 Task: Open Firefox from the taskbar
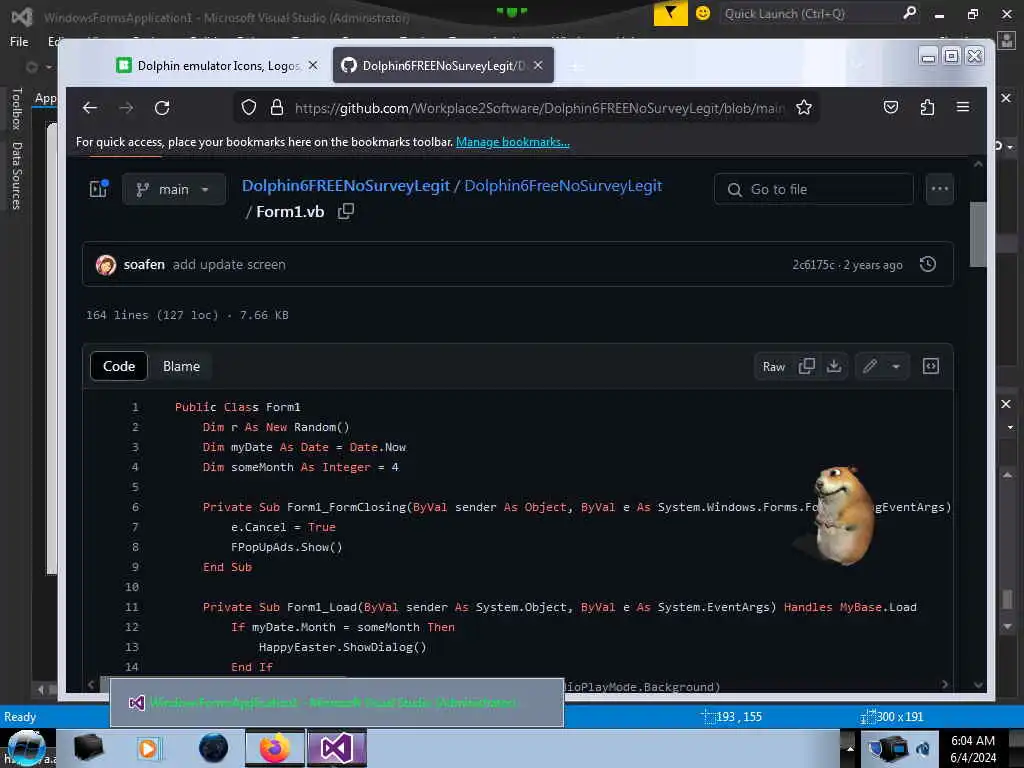tap(275, 748)
